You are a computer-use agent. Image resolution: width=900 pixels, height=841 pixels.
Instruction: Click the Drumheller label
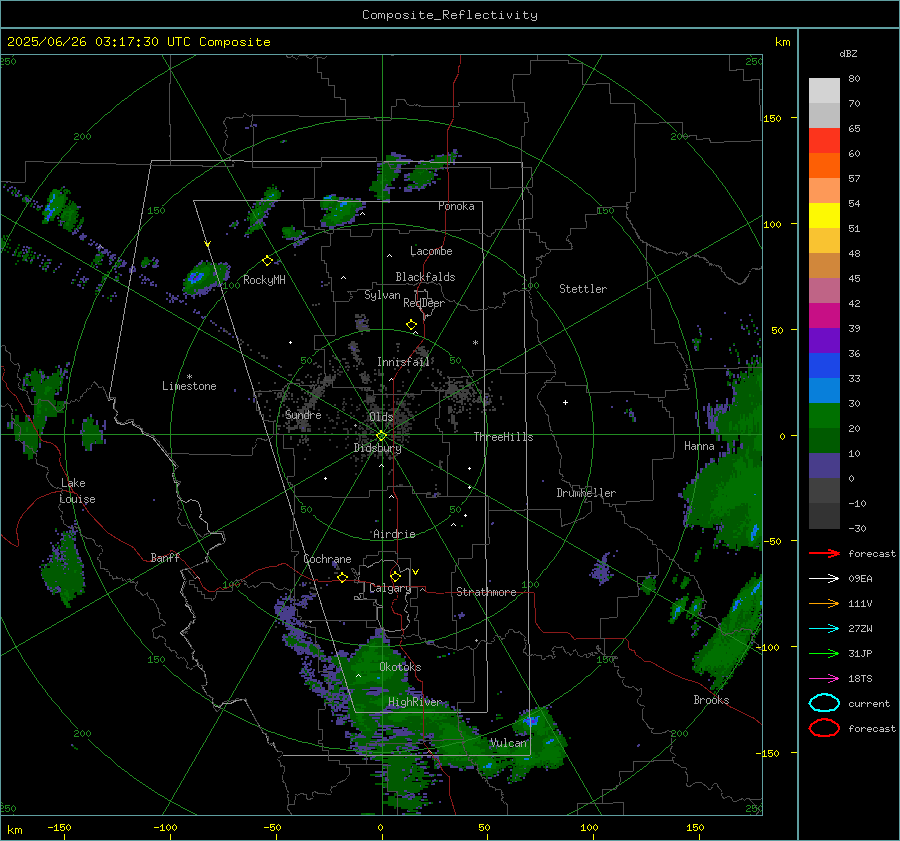586,493
